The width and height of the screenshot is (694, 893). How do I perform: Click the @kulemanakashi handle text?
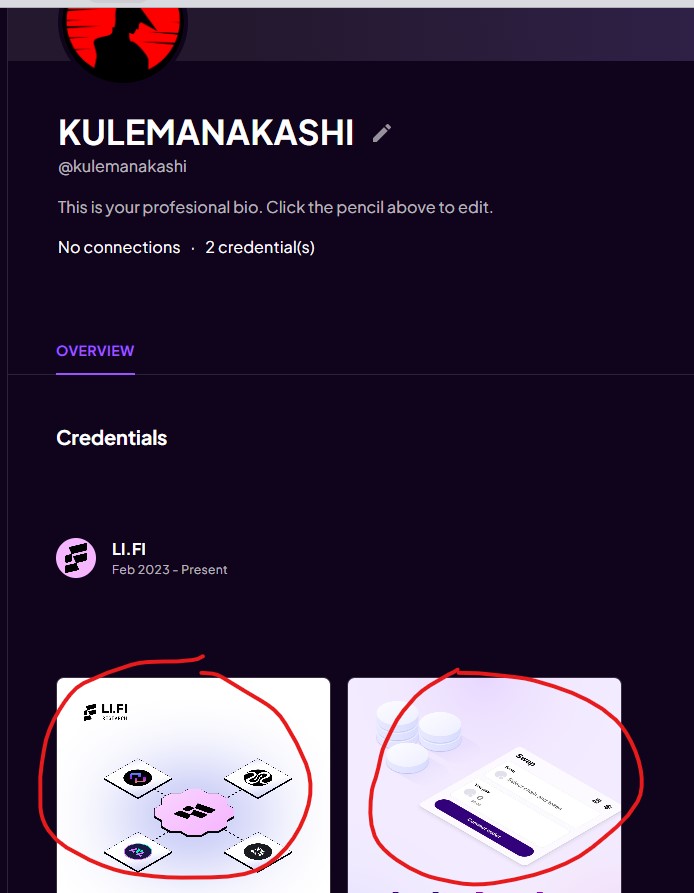pyautogui.click(x=122, y=166)
